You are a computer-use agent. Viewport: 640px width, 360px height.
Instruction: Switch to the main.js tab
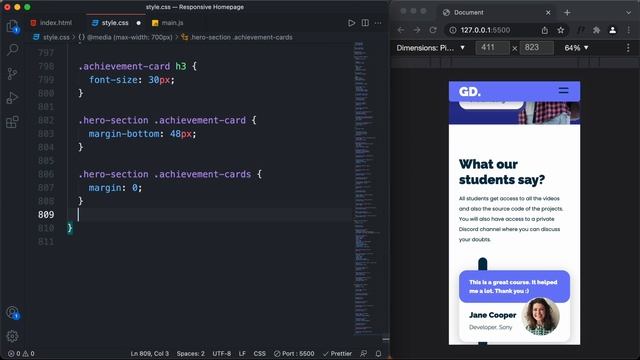tap(167, 23)
